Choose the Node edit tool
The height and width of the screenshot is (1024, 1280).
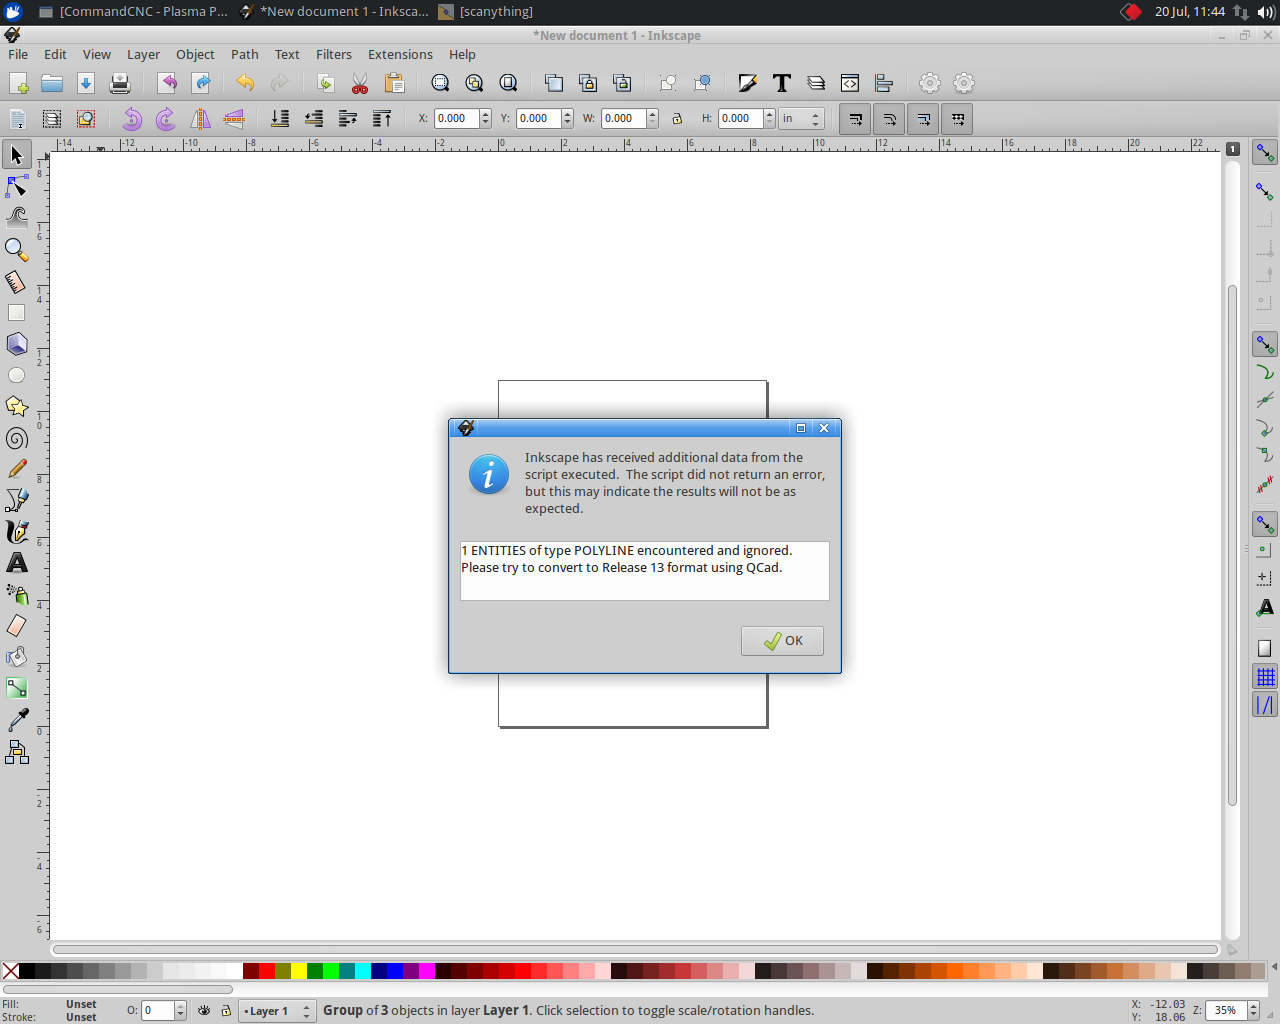[x=17, y=186]
